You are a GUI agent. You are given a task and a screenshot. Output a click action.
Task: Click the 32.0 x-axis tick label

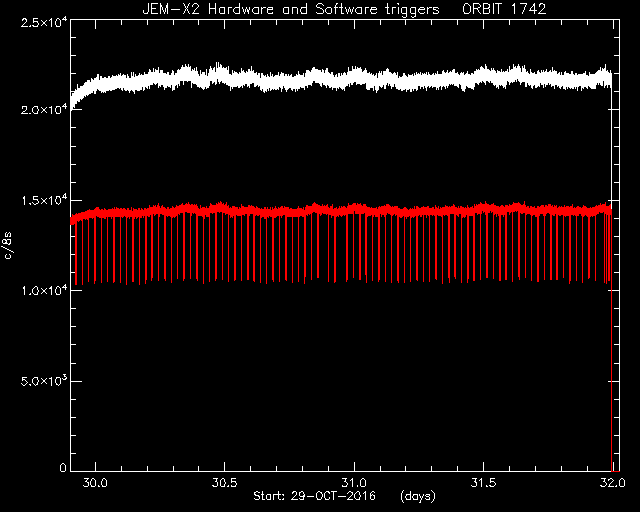point(612,483)
